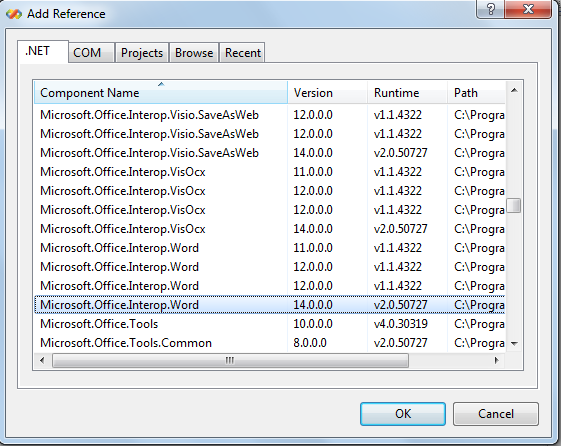Click the vertical scrollbar thumb
Image resolution: width=561 pixels, height=446 pixels.
point(514,205)
